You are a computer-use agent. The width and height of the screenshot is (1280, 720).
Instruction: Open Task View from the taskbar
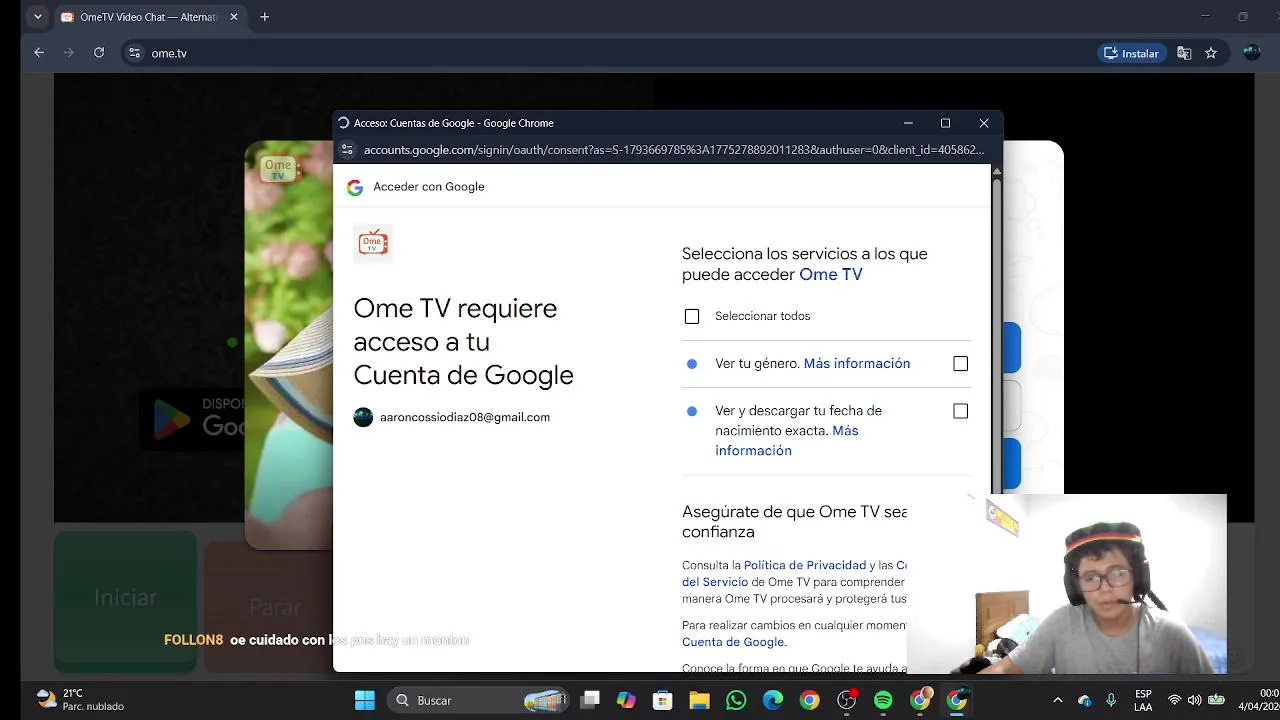tap(590, 700)
